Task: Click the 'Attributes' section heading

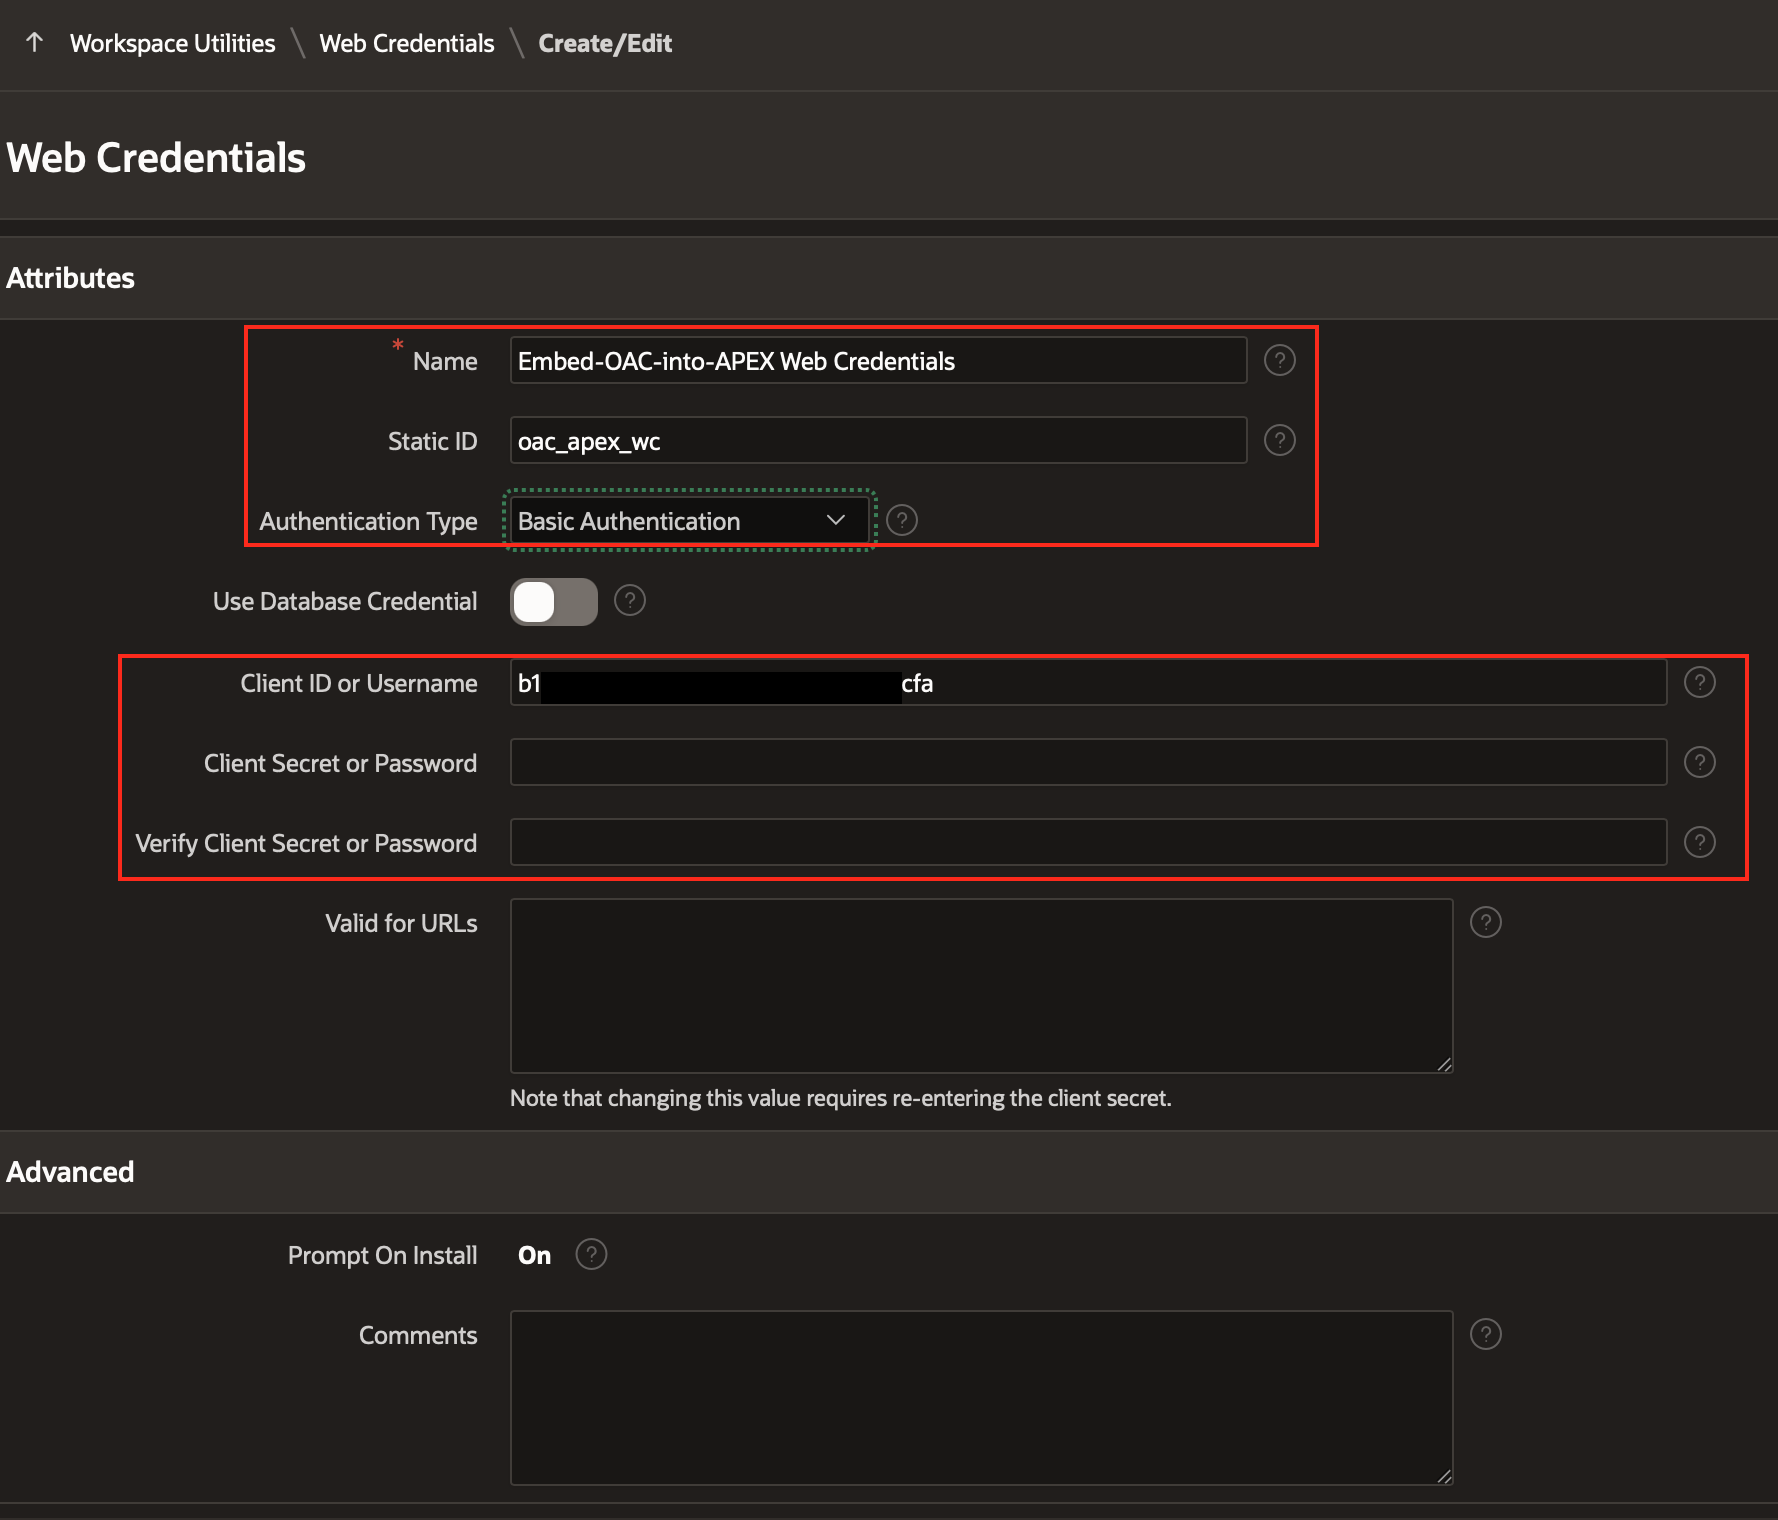Action: coord(70,278)
